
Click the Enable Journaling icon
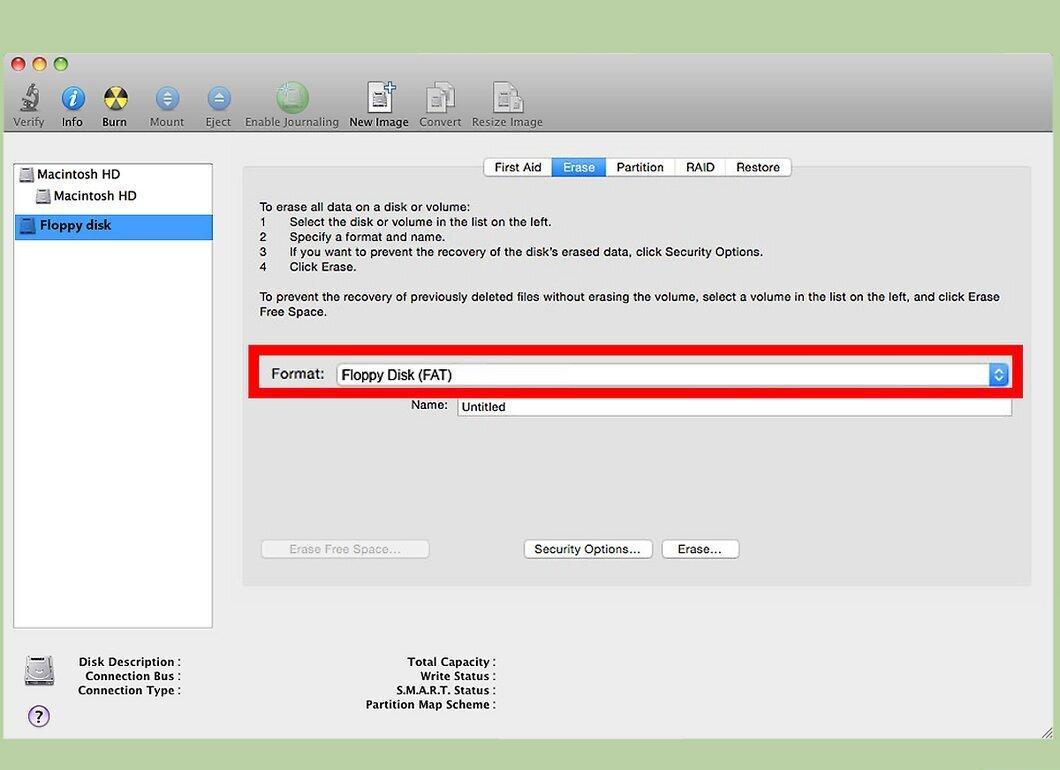point(292,99)
